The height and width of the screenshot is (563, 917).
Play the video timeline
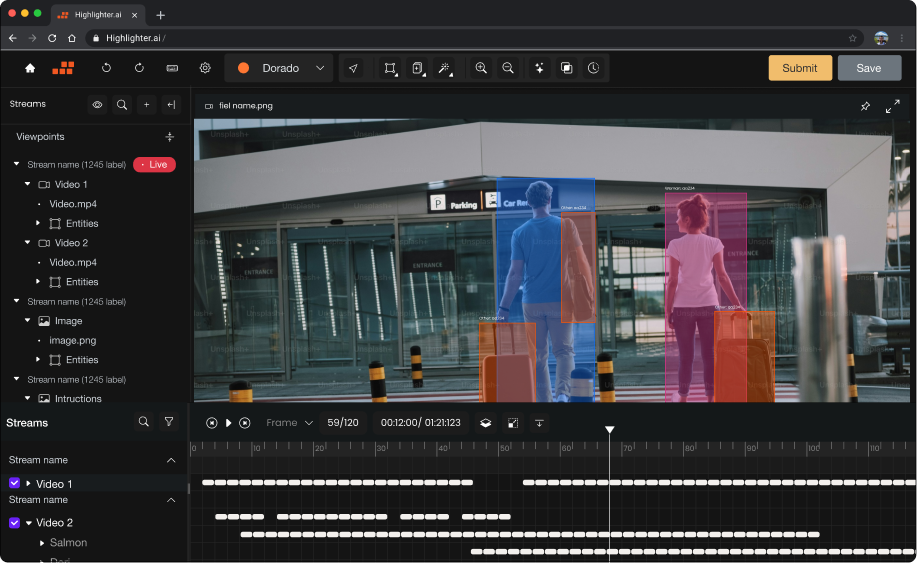(229, 423)
